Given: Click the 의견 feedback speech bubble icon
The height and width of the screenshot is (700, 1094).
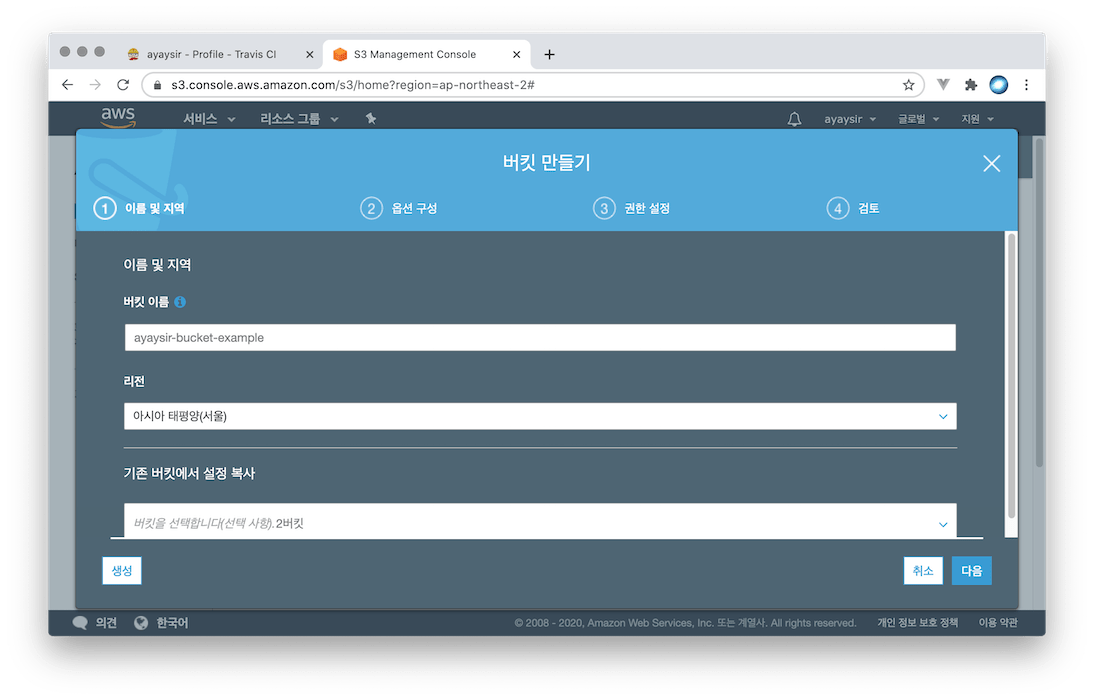Looking at the screenshot, I should pyautogui.click(x=81, y=623).
